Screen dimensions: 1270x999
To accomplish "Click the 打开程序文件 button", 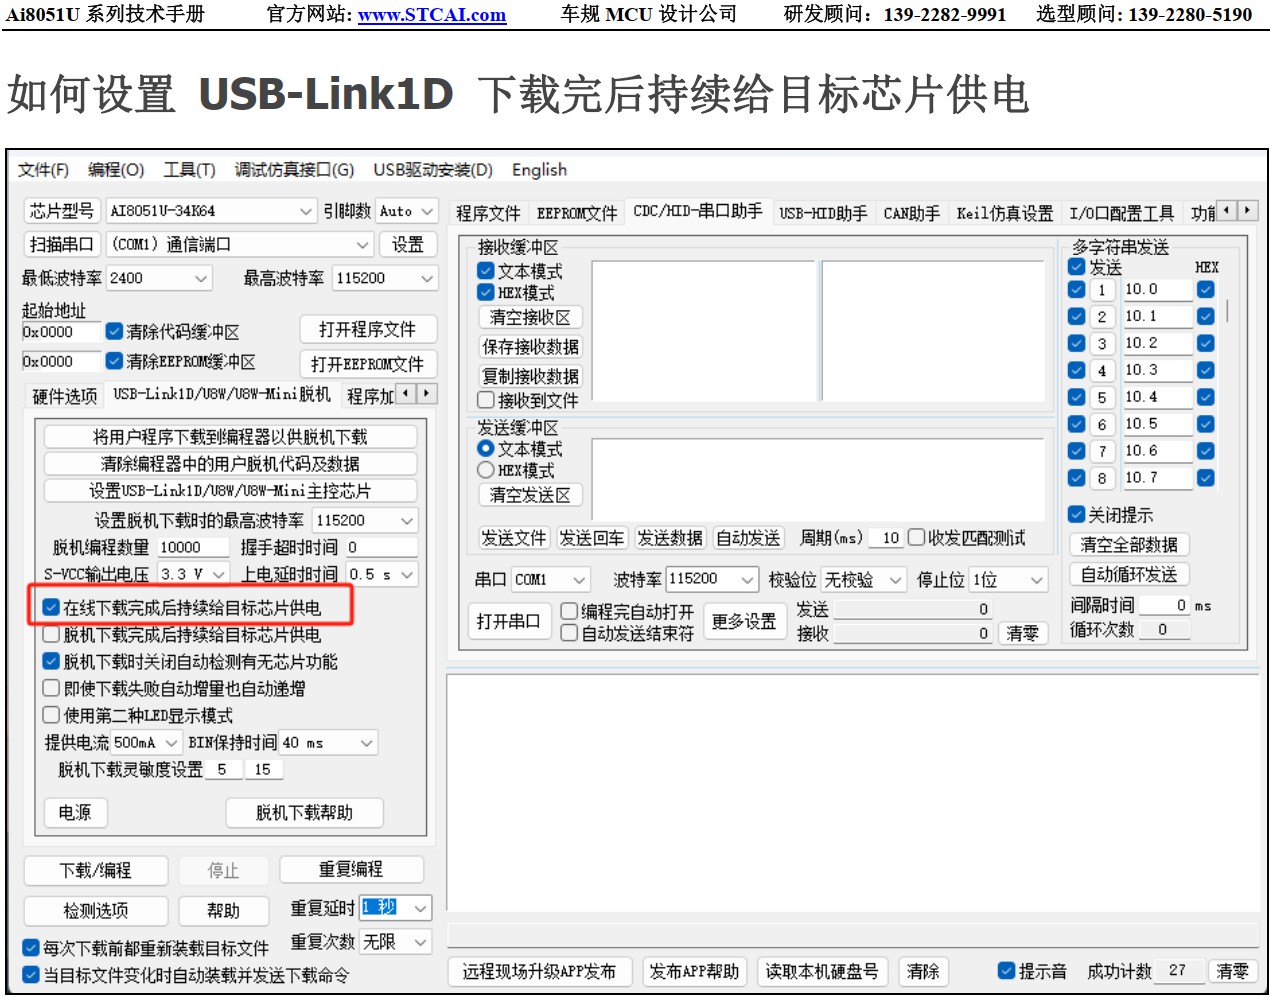I will [367, 330].
